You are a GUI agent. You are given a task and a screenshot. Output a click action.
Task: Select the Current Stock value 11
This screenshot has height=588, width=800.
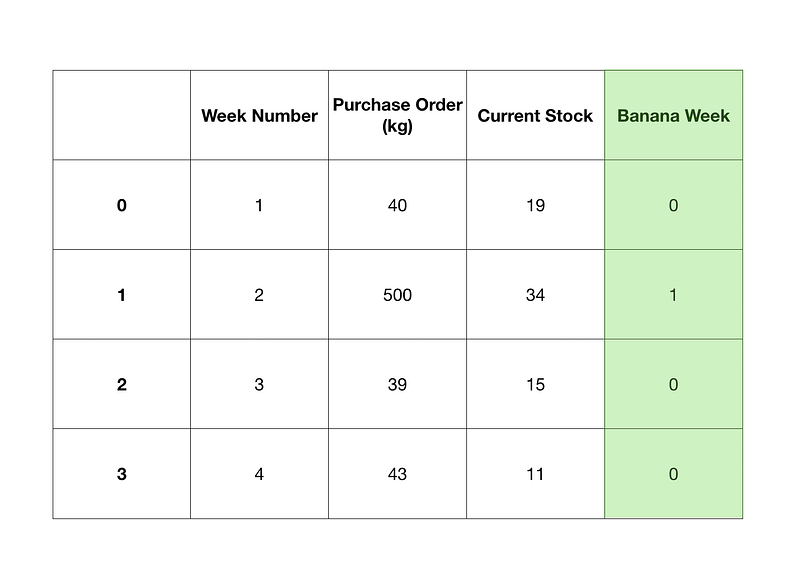point(535,474)
